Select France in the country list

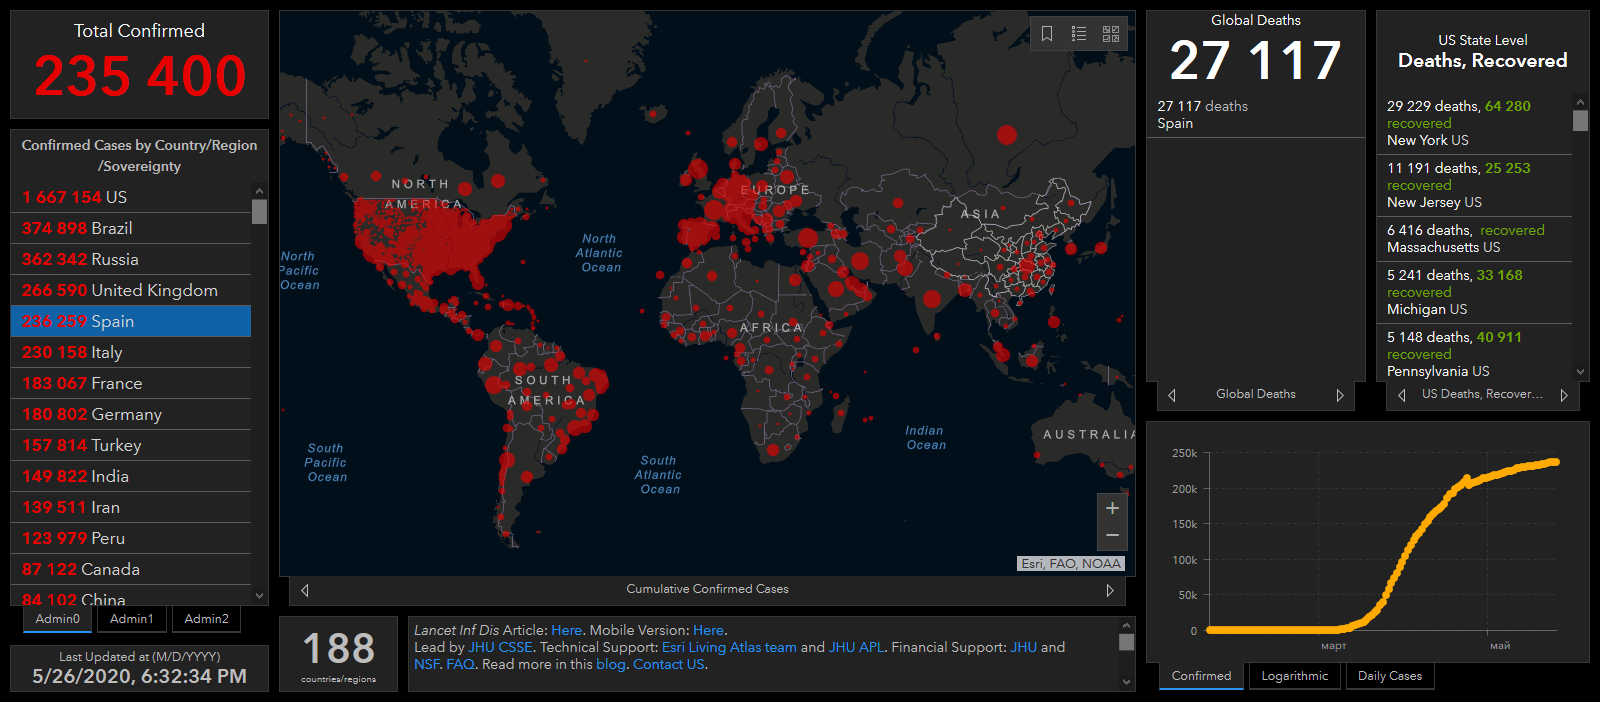click(131, 383)
